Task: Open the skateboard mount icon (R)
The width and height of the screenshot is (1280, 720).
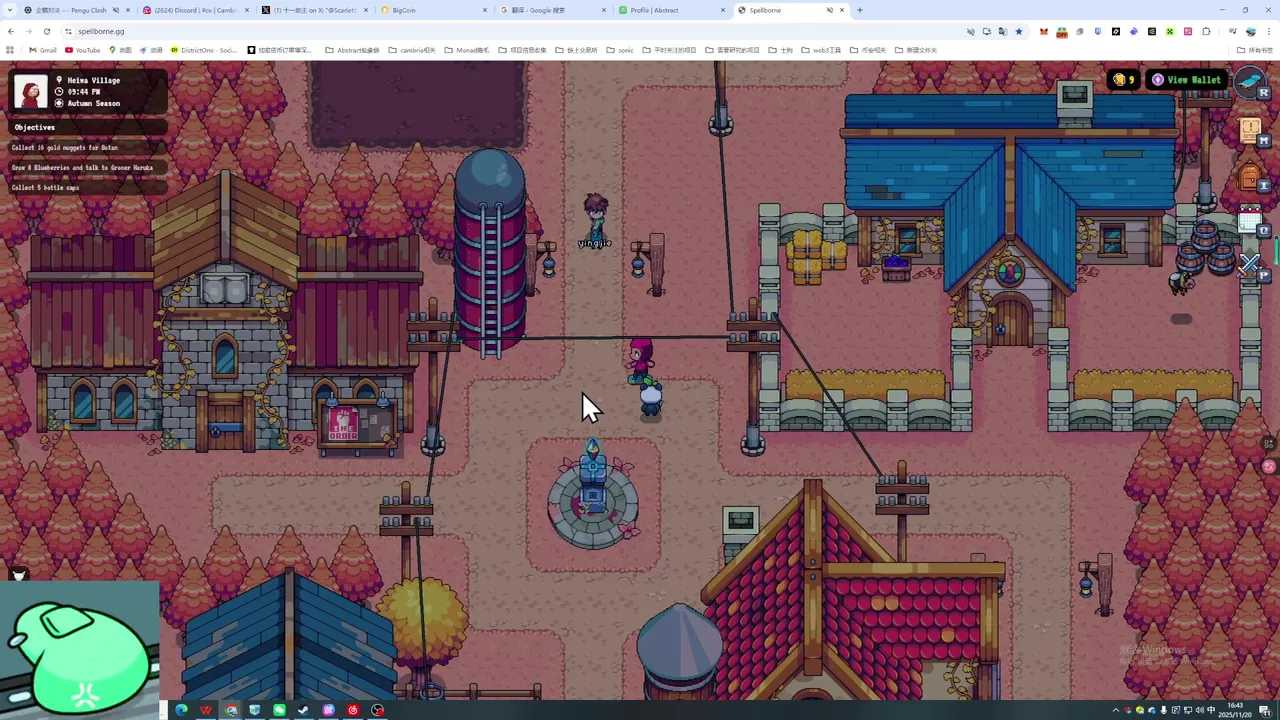Action: (1249, 82)
